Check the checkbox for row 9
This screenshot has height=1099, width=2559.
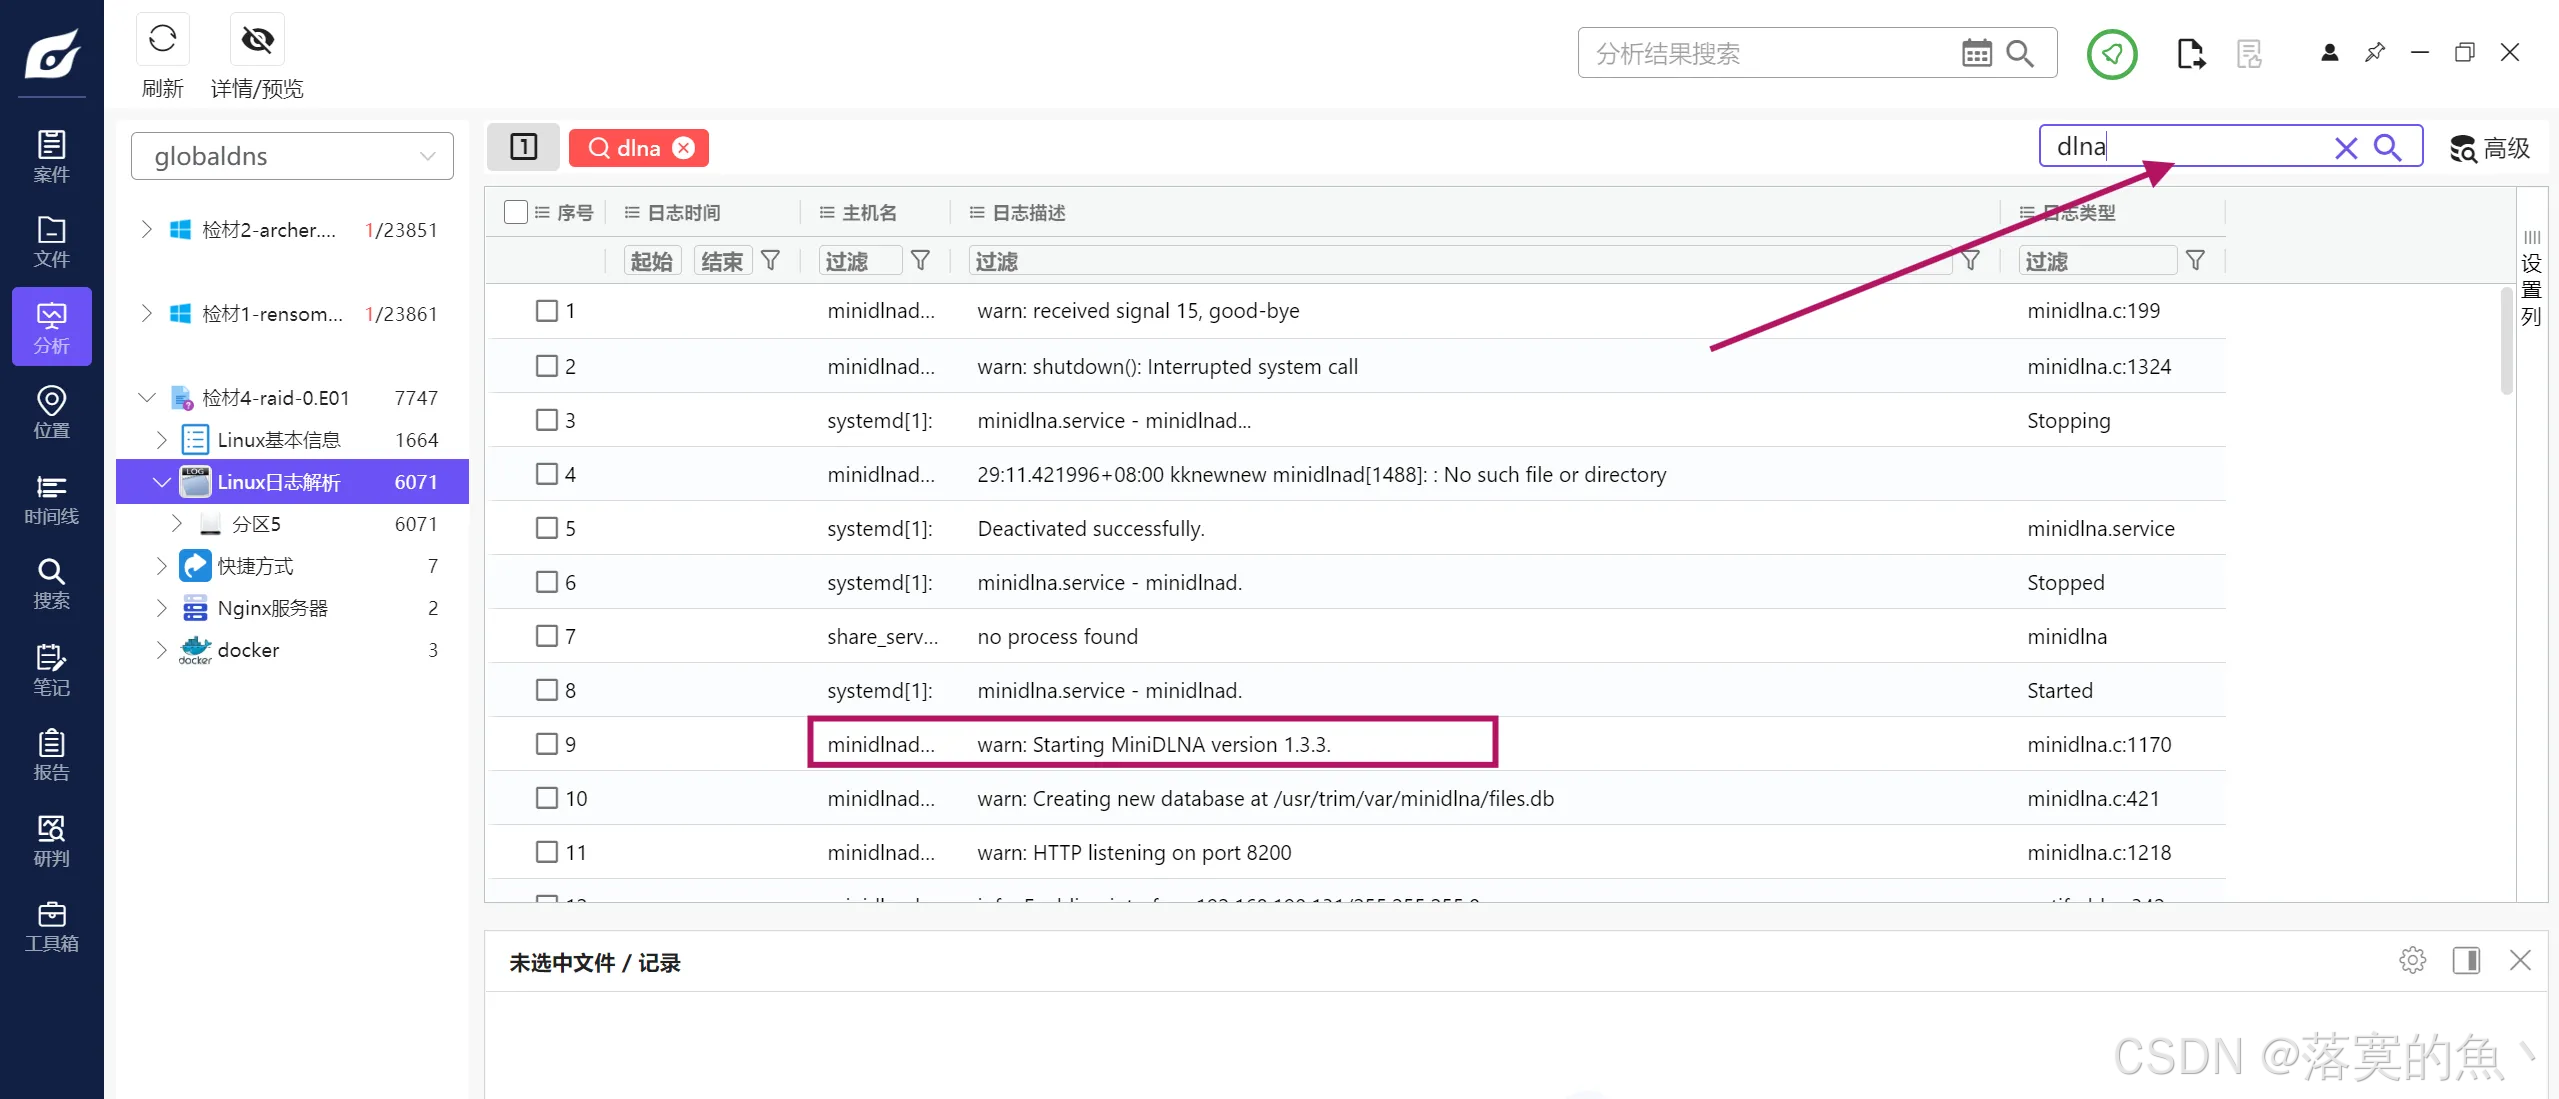[x=547, y=744]
